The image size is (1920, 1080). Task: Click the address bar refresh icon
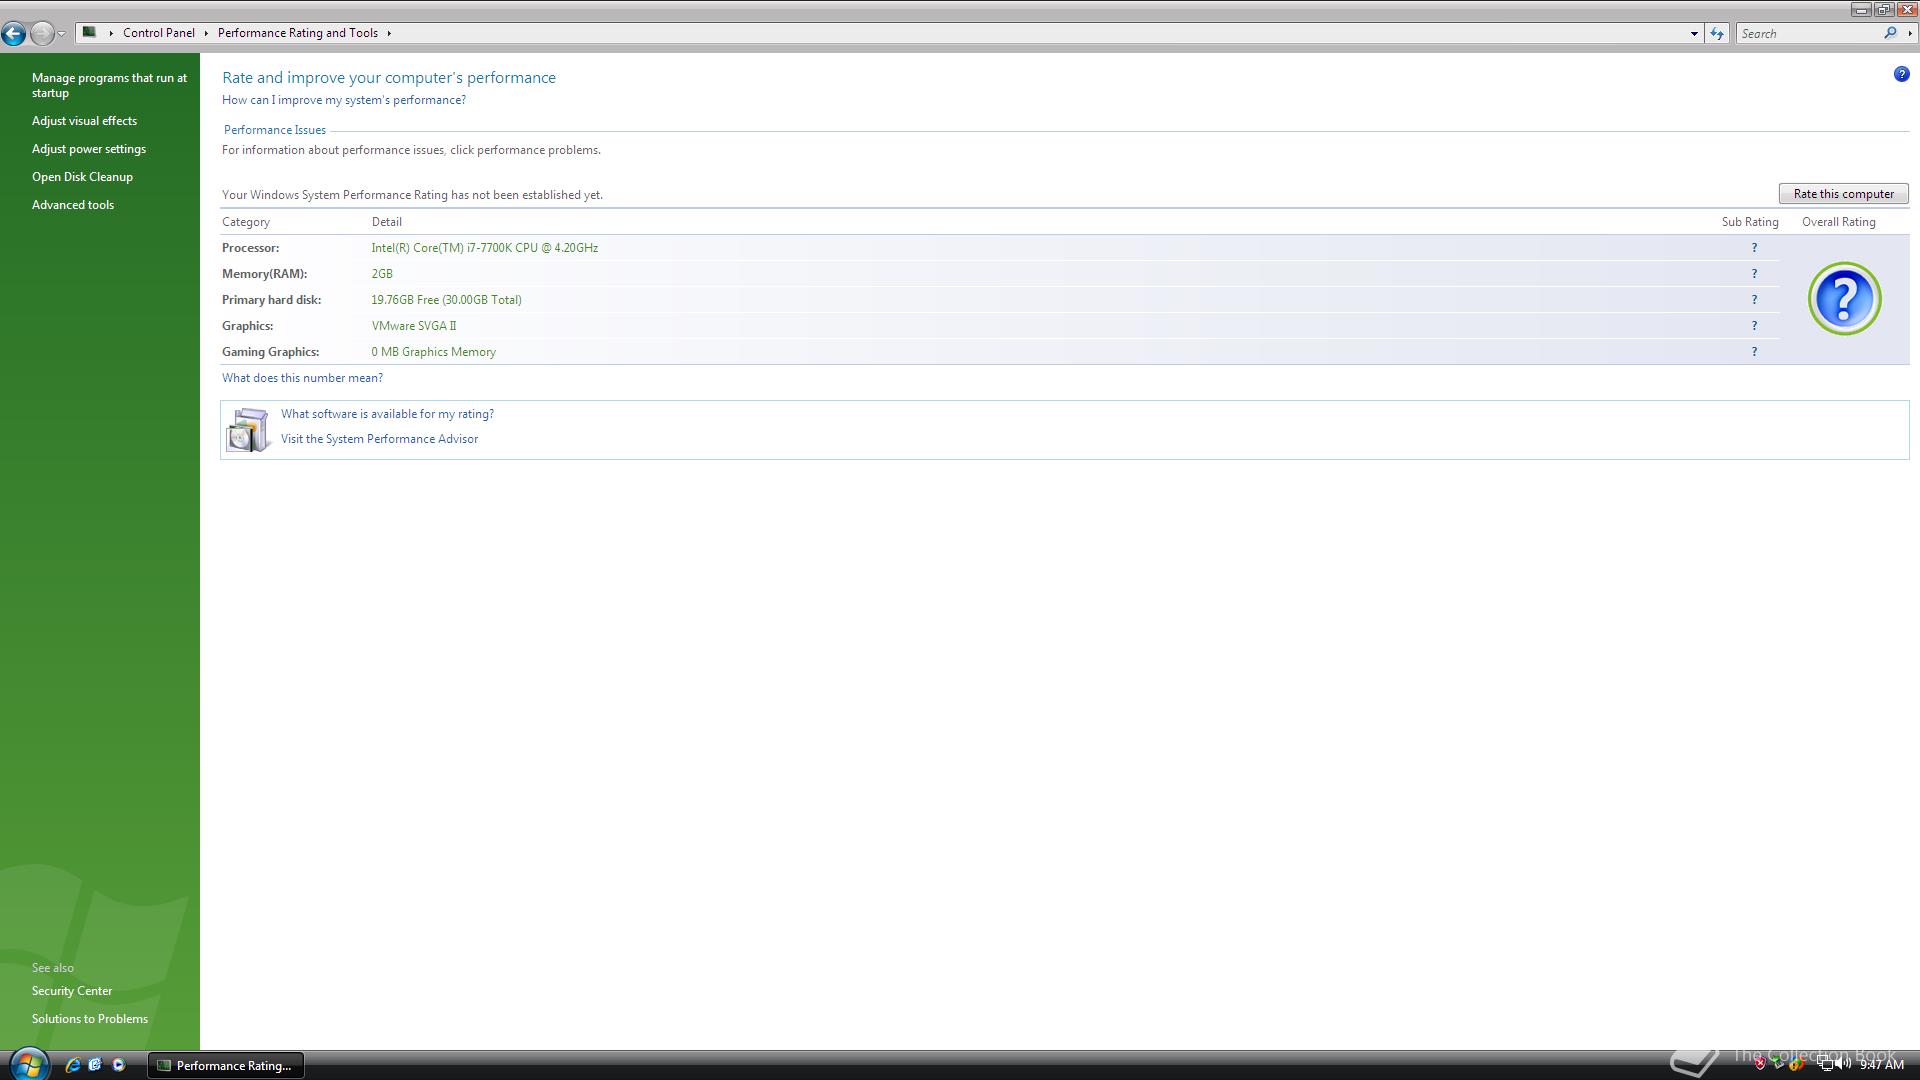1717,33
